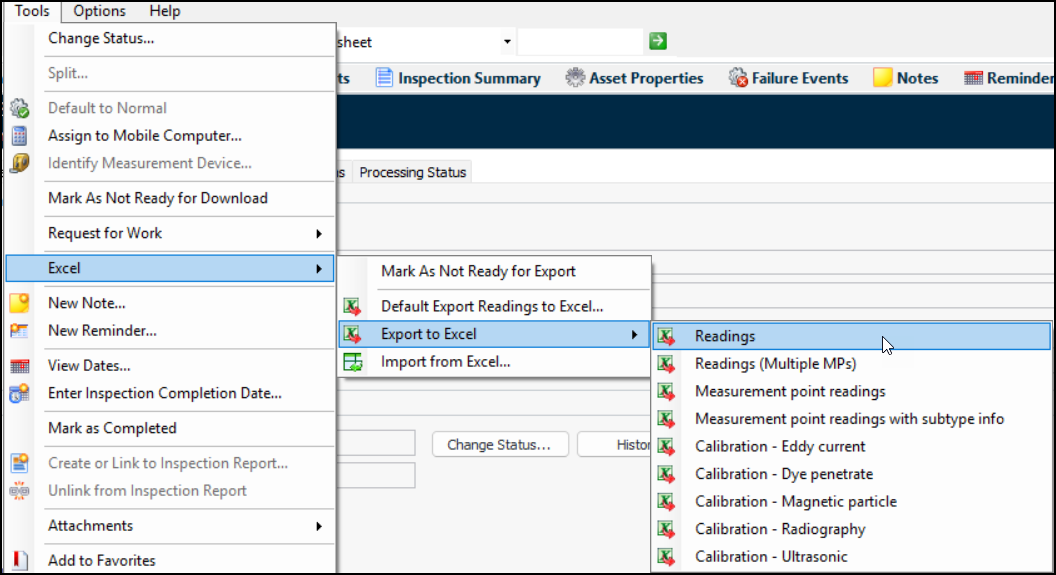
Task: Open the dropdown arrow beside sheet field
Action: [507, 42]
